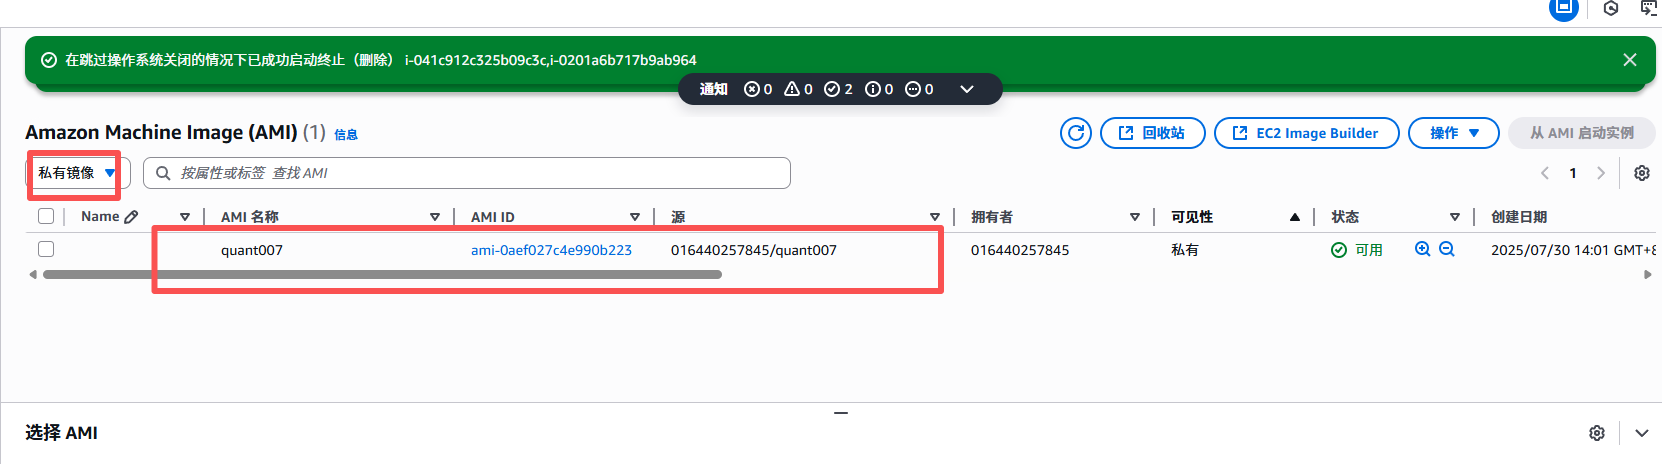Focus the 查找 AMI search field
Image resolution: width=1662 pixels, height=464 pixels.
[467, 173]
